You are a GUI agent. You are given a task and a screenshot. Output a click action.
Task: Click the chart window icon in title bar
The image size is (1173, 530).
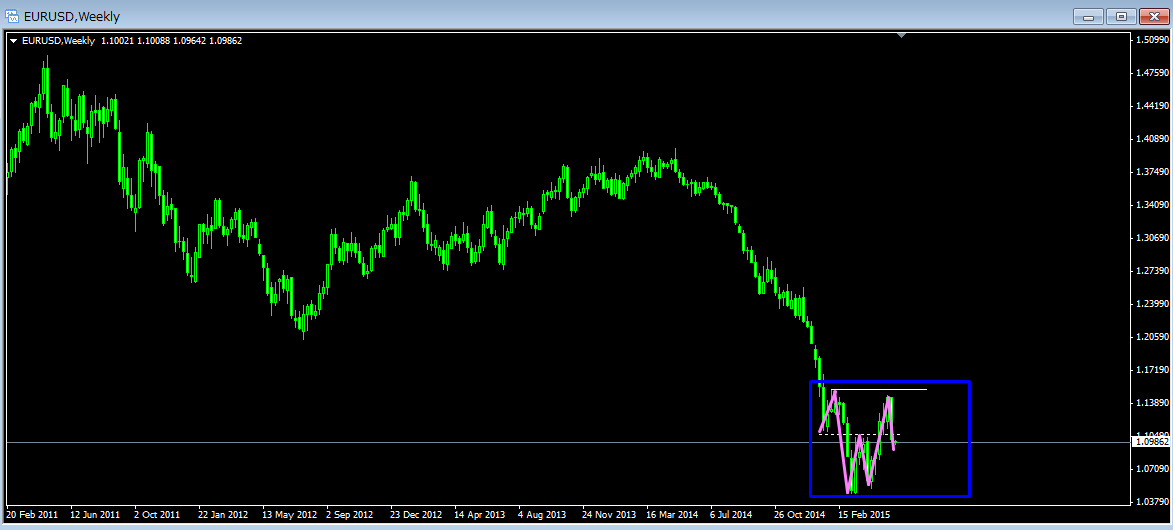coord(13,16)
